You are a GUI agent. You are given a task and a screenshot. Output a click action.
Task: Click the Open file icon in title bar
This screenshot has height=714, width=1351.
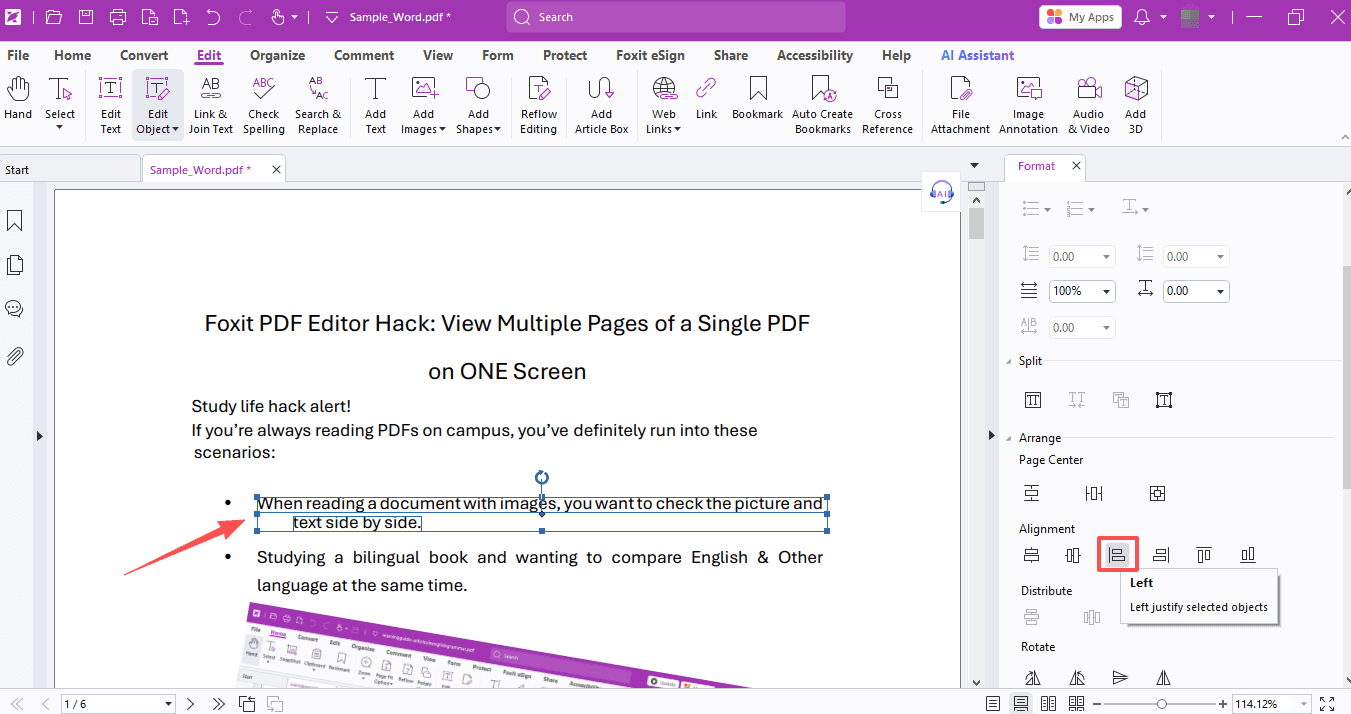[54, 17]
